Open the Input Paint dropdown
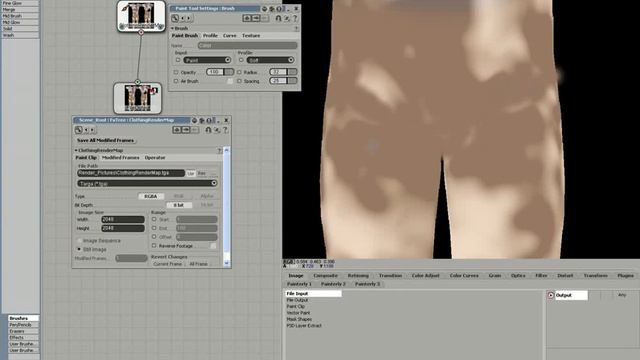640x360 pixels. [207, 60]
